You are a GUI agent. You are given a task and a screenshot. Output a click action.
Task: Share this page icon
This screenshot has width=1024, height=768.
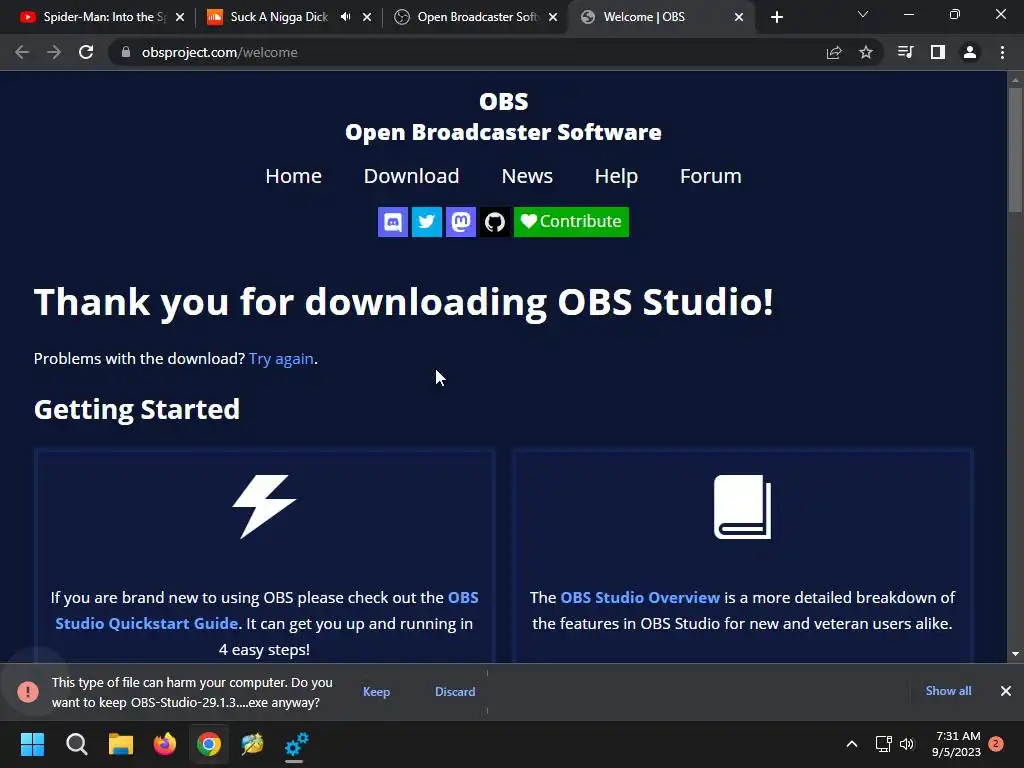click(834, 52)
